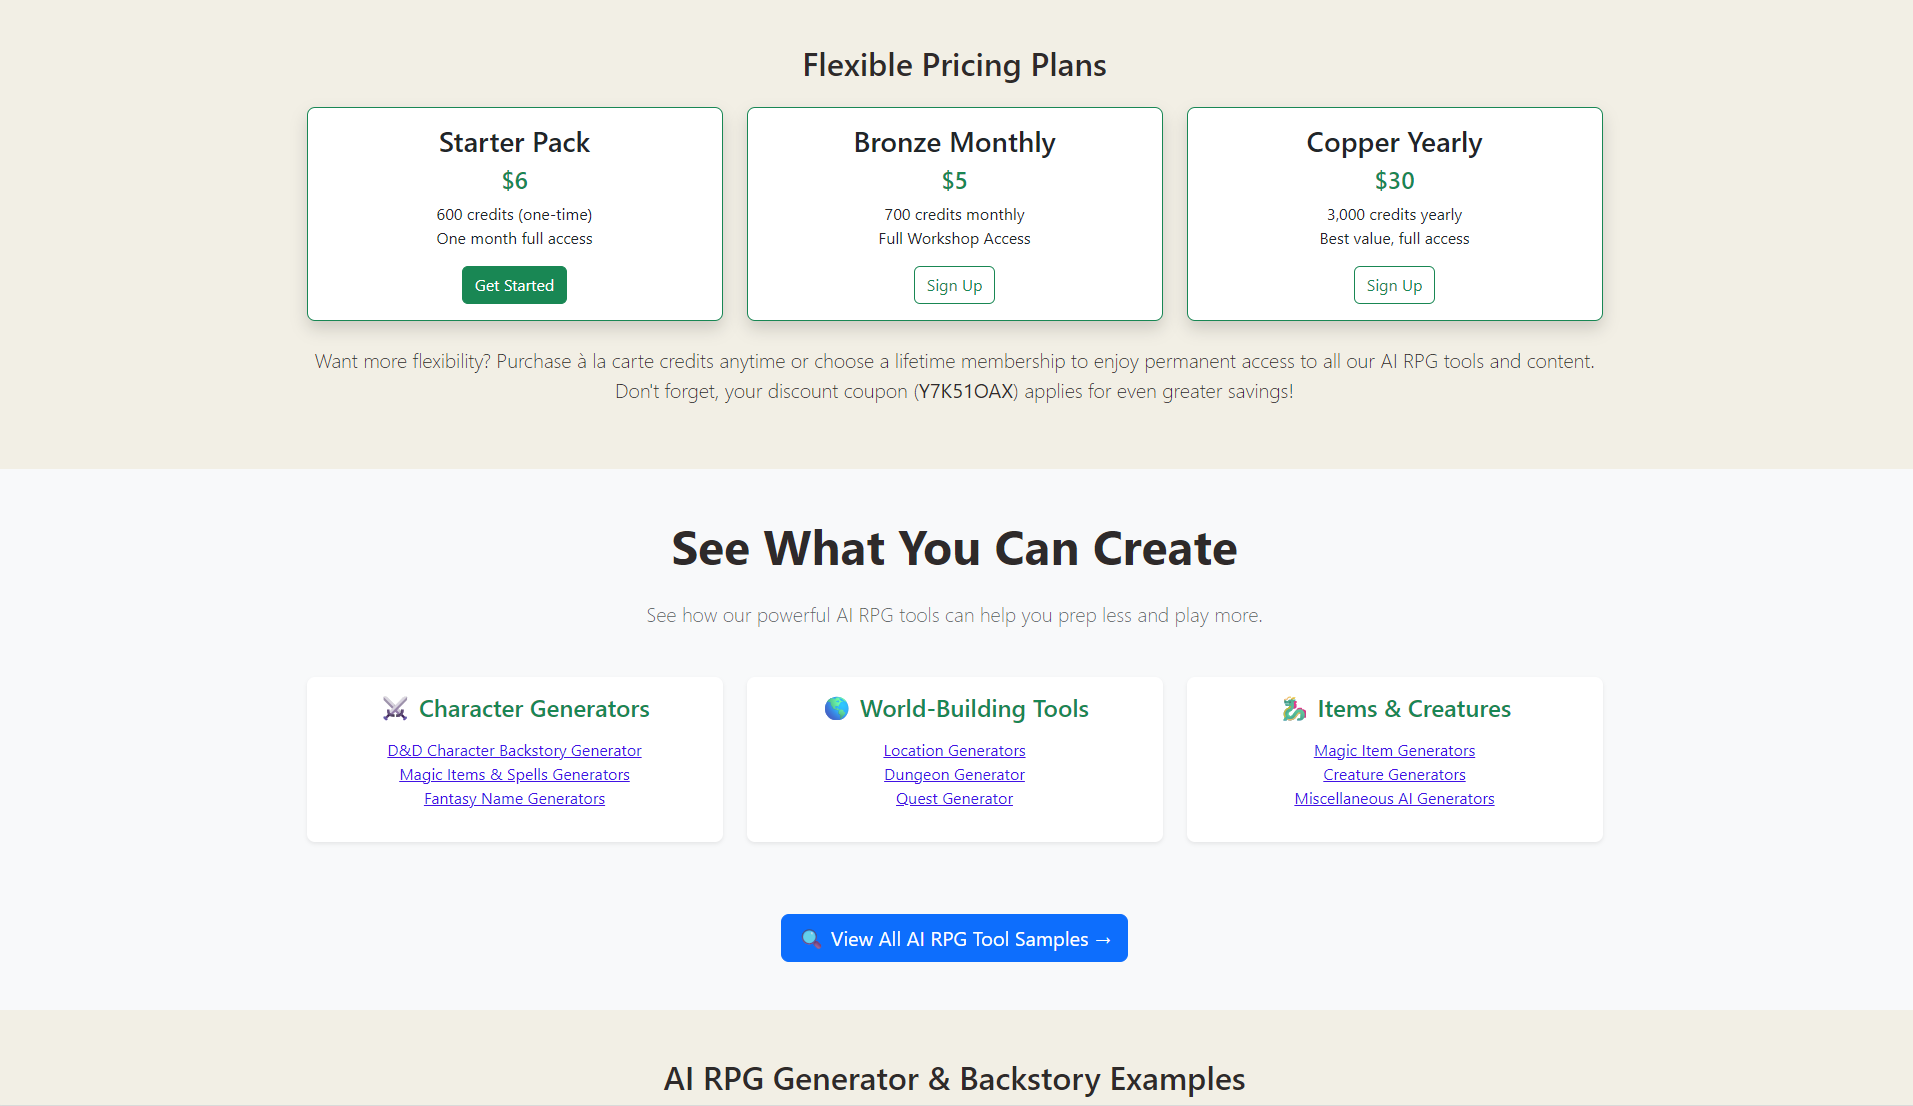Open the Magic Items & Spells Generators link

click(x=514, y=775)
